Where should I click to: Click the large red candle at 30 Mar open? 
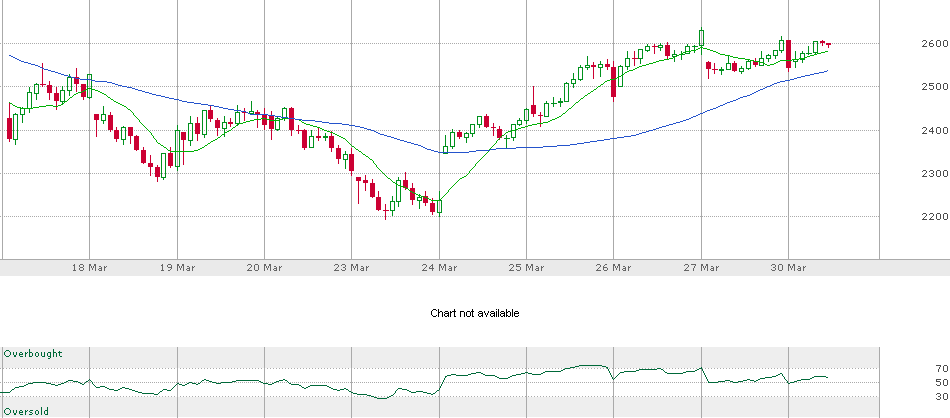point(788,54)
